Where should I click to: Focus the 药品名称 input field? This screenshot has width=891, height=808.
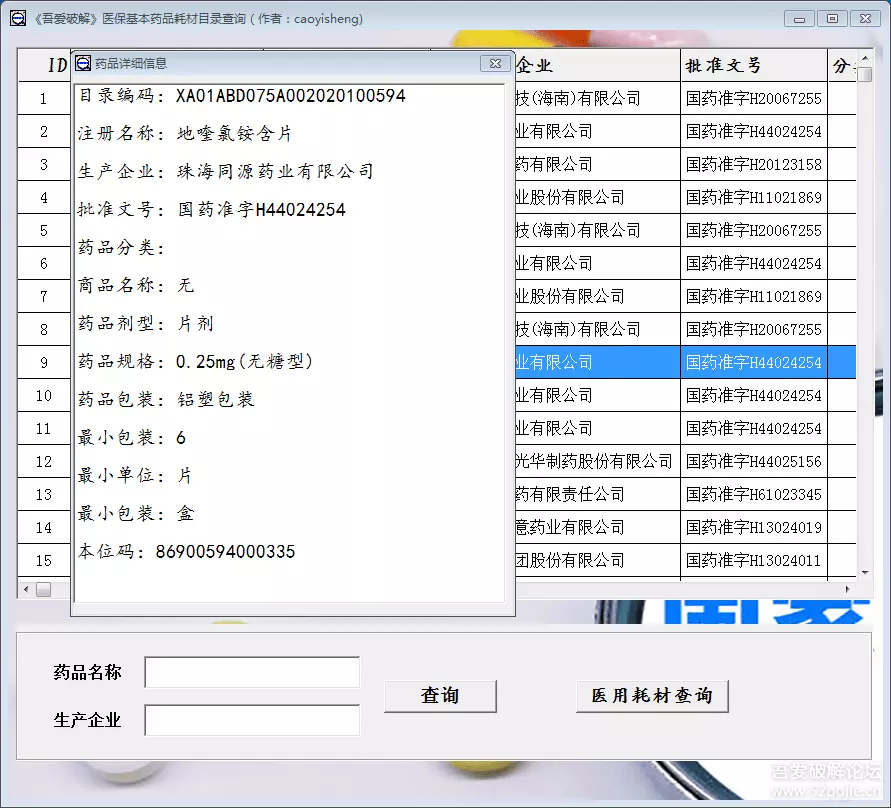click(252, 673)
